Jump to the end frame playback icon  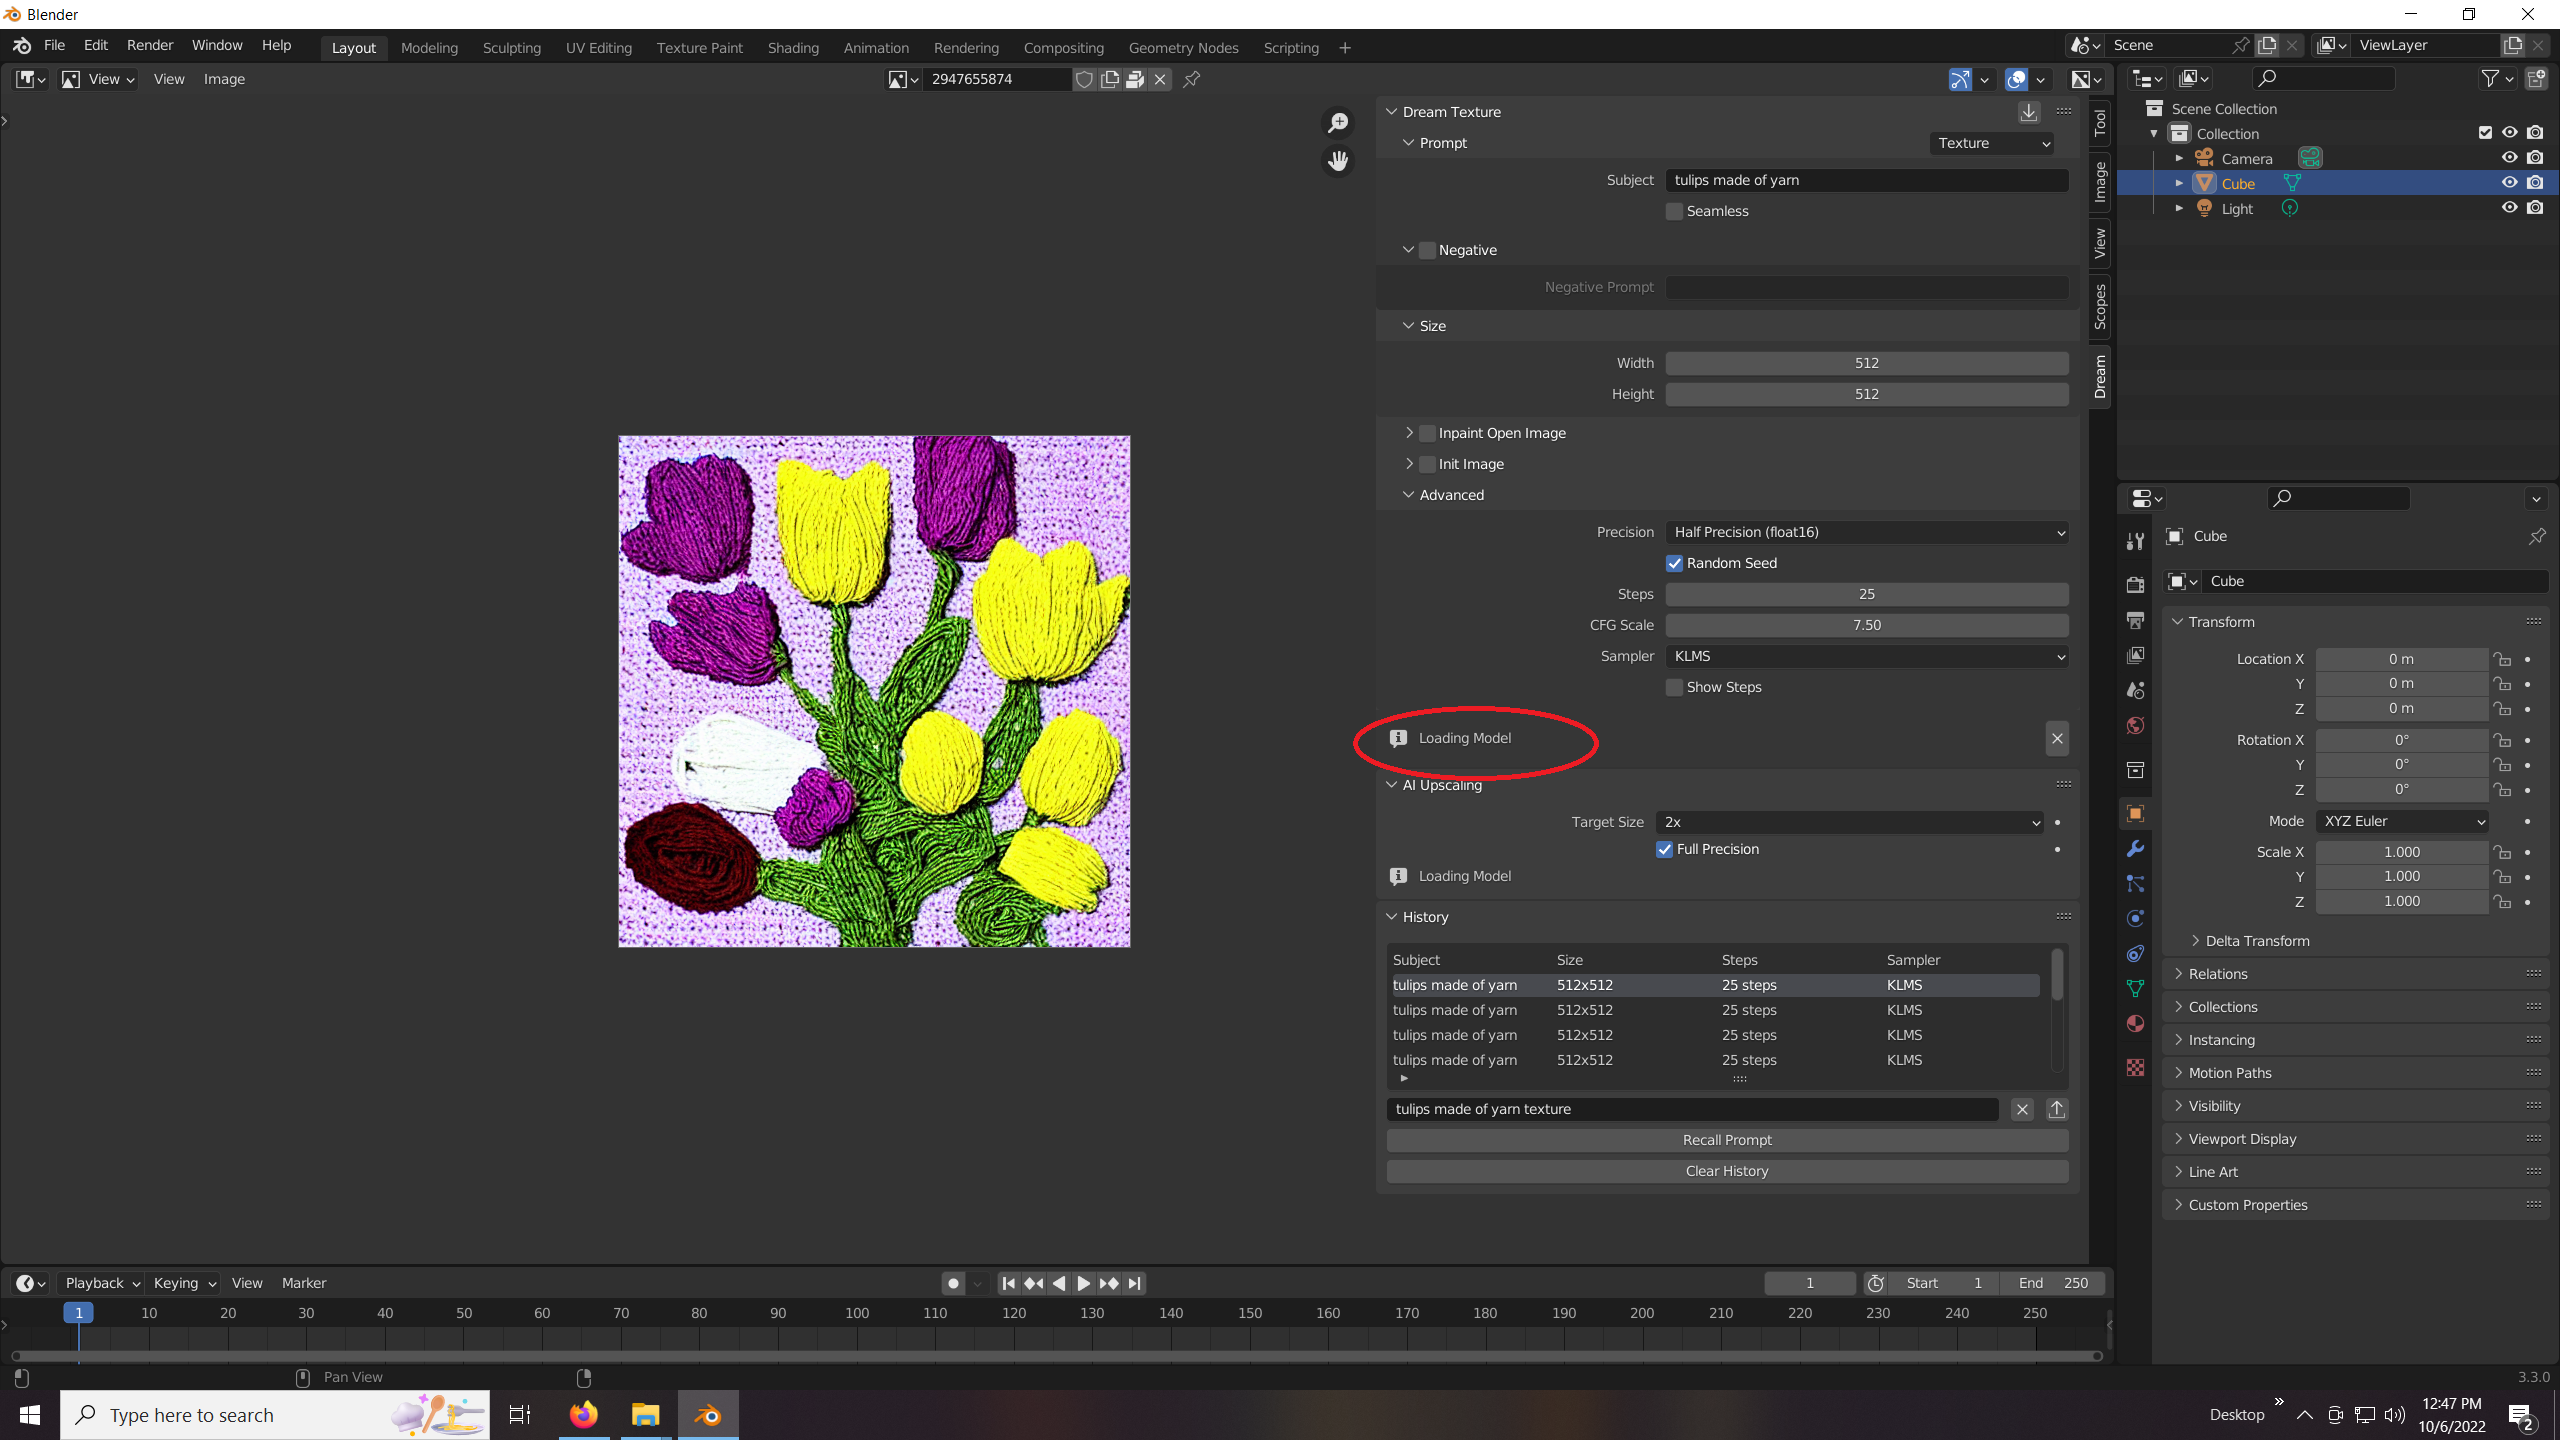click(x=1134, y=1283)
